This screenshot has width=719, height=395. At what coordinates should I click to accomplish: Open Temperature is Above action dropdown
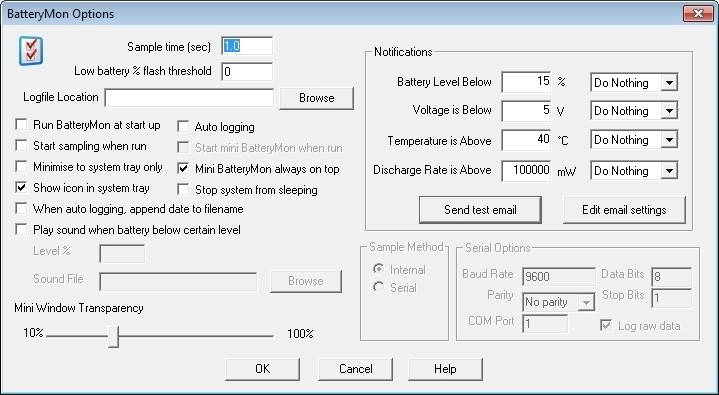coord(669,140)
